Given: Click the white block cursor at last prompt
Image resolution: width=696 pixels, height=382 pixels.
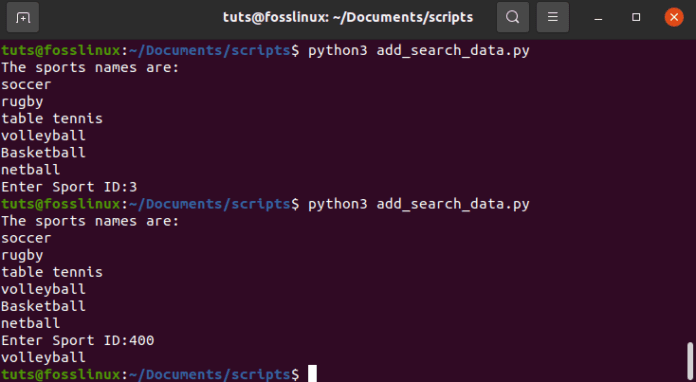Looking at the screenshot, I should (312, 374).
